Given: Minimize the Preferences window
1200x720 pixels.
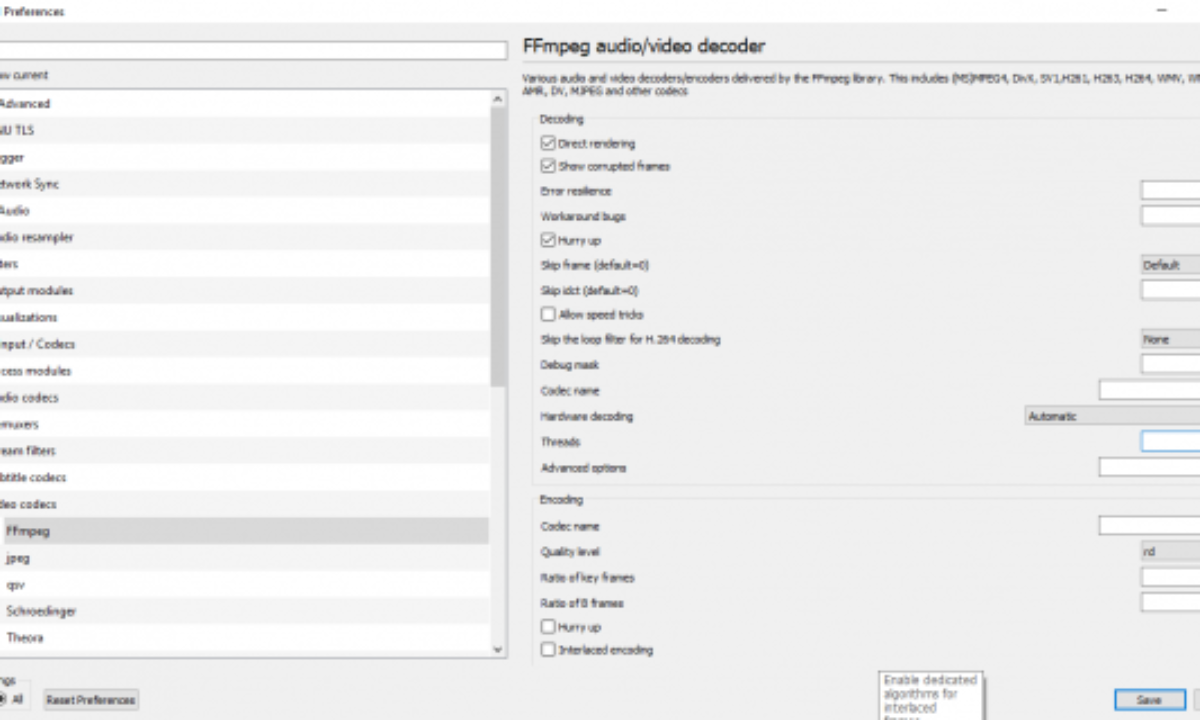Looking at the screenshot, I should tap(1162, 10).
